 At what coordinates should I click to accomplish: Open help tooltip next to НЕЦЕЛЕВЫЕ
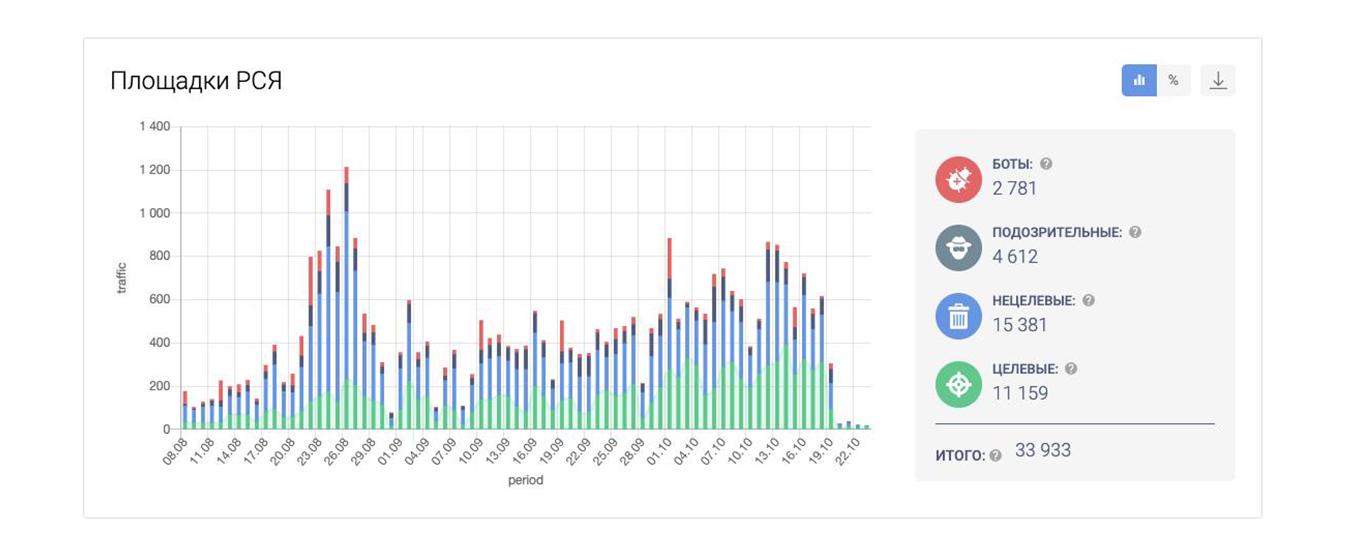click(1088, 300)
